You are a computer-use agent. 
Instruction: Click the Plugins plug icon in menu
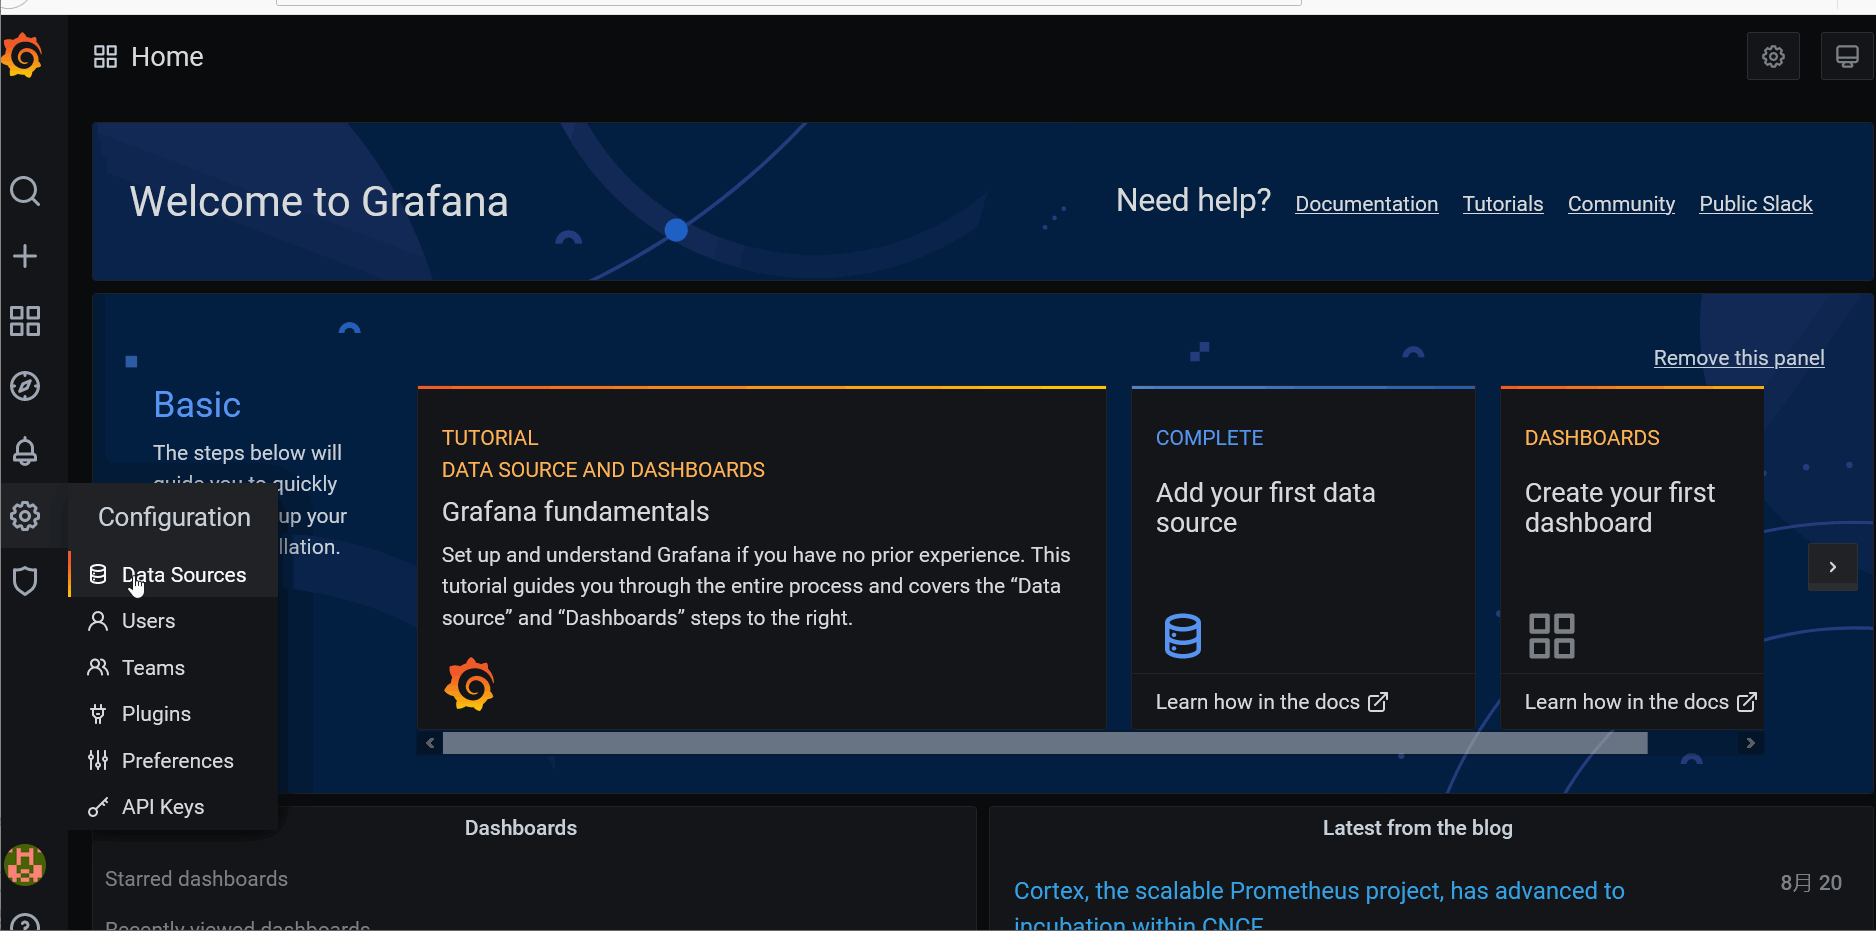pos(98,714)
